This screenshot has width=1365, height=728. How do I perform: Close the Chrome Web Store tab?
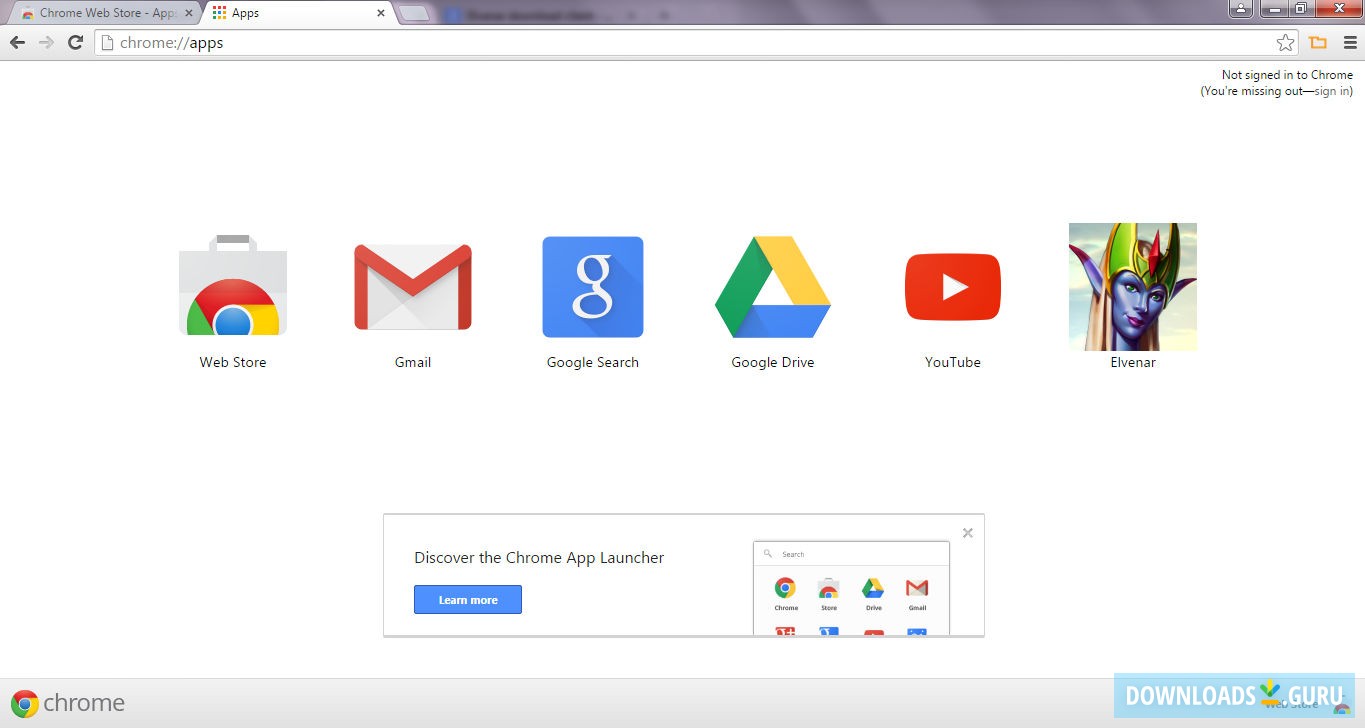(189, 13)
